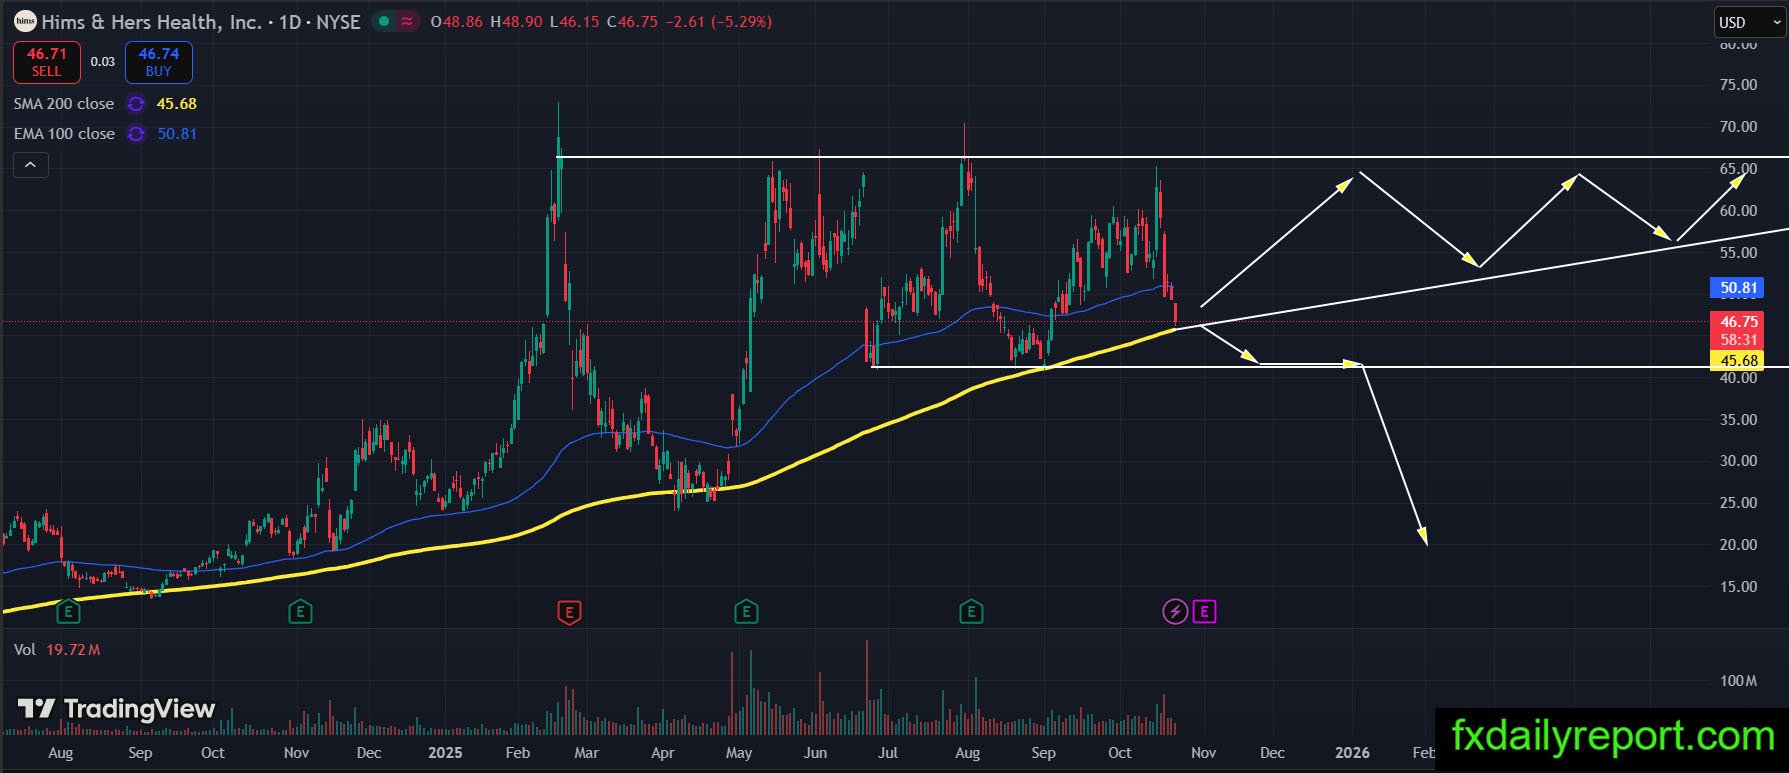Open the purple upcoming earnings marker

pos(1205,611)
